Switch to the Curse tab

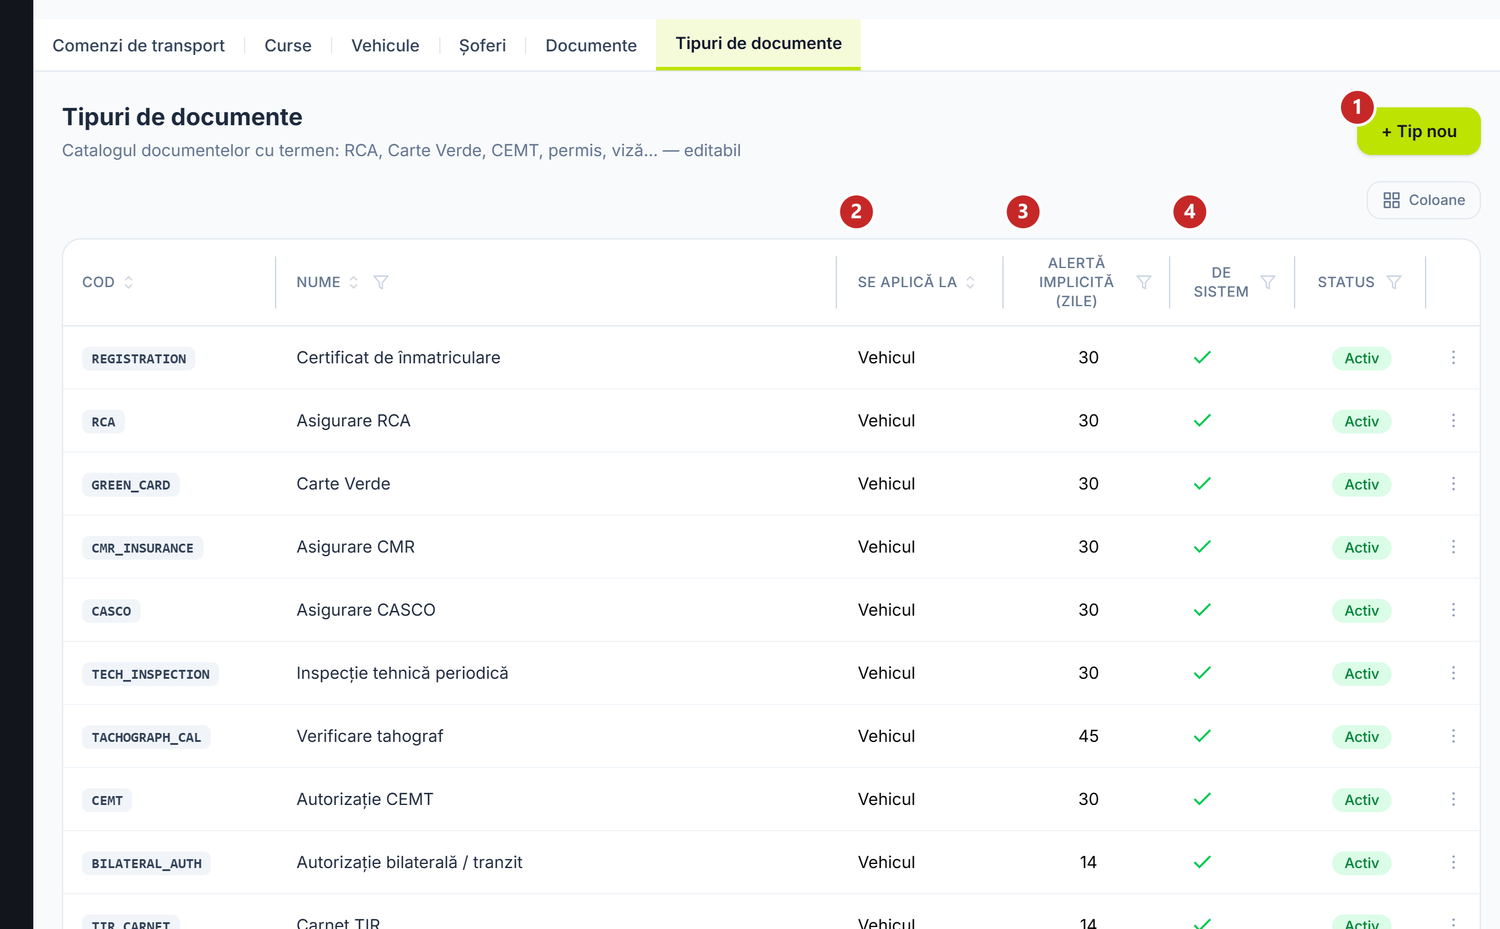pyautogui.click(x=288, y=46)
